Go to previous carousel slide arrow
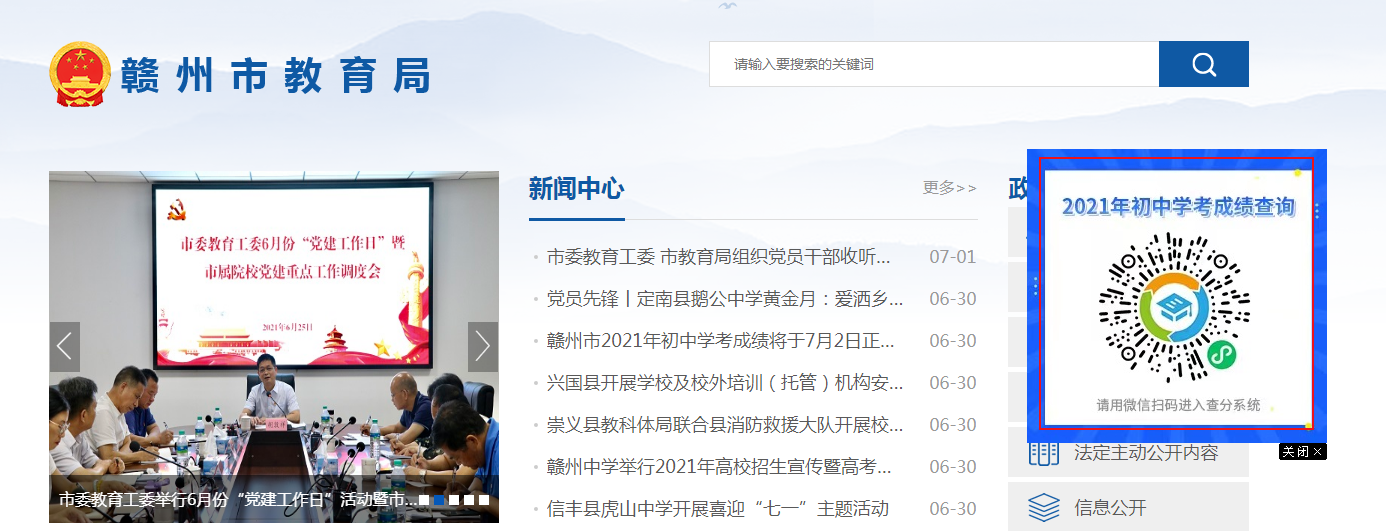The width and height of the screenshot is (1386, 531). coord(64,347)
